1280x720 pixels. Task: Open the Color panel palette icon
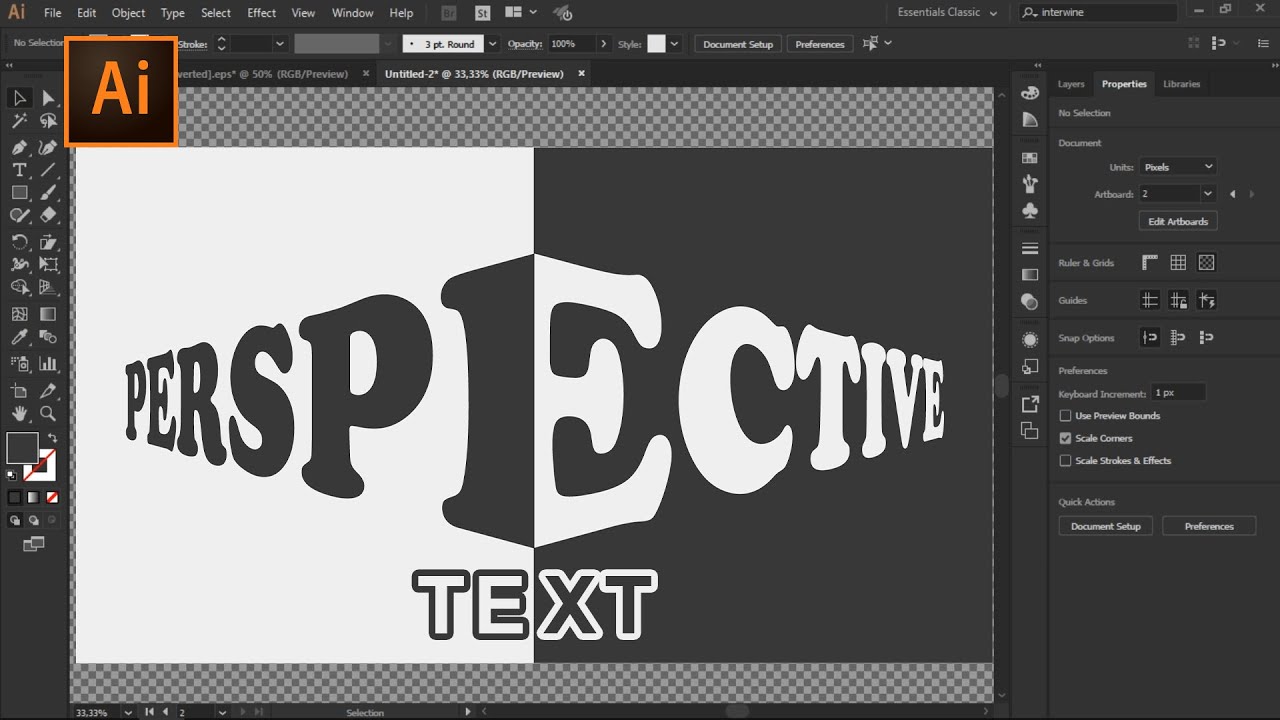click(1030, 93)
